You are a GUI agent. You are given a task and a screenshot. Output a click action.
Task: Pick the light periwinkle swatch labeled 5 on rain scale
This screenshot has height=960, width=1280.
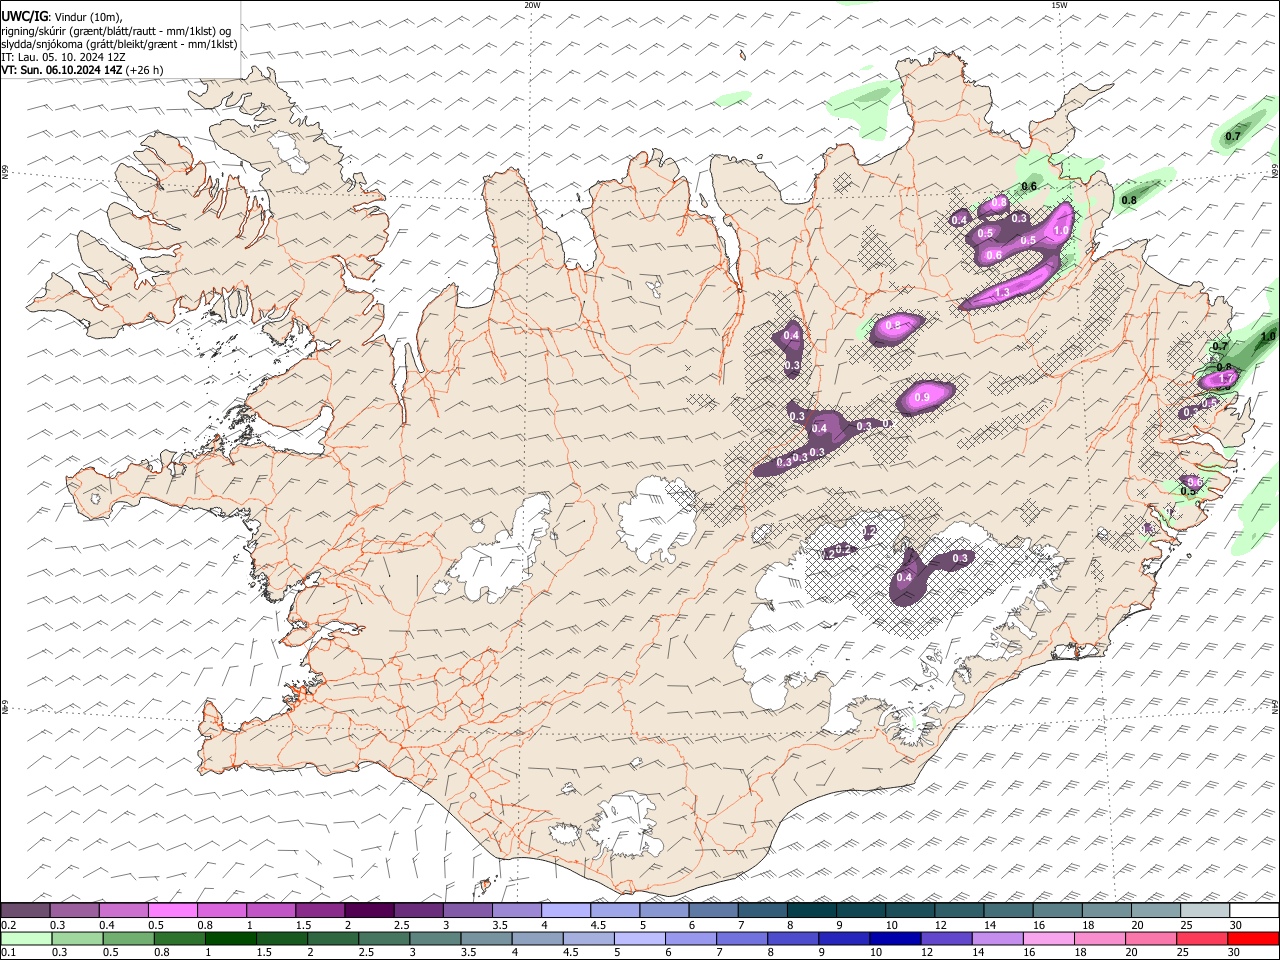639,939
